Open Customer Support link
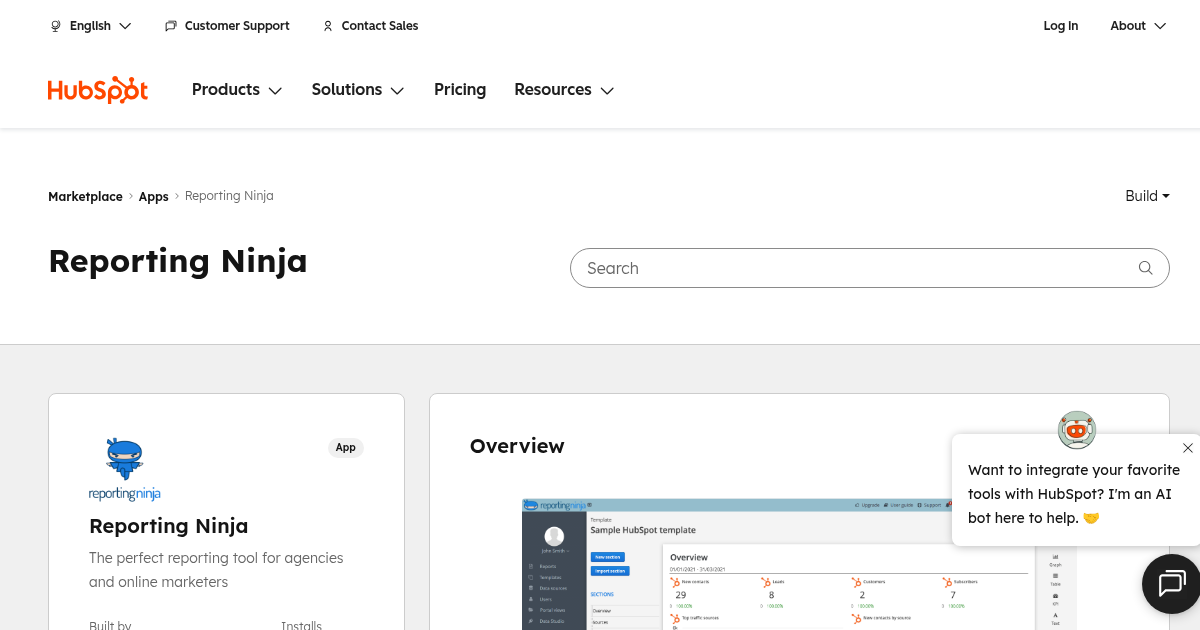The image size is (1200, 630). 227,26
